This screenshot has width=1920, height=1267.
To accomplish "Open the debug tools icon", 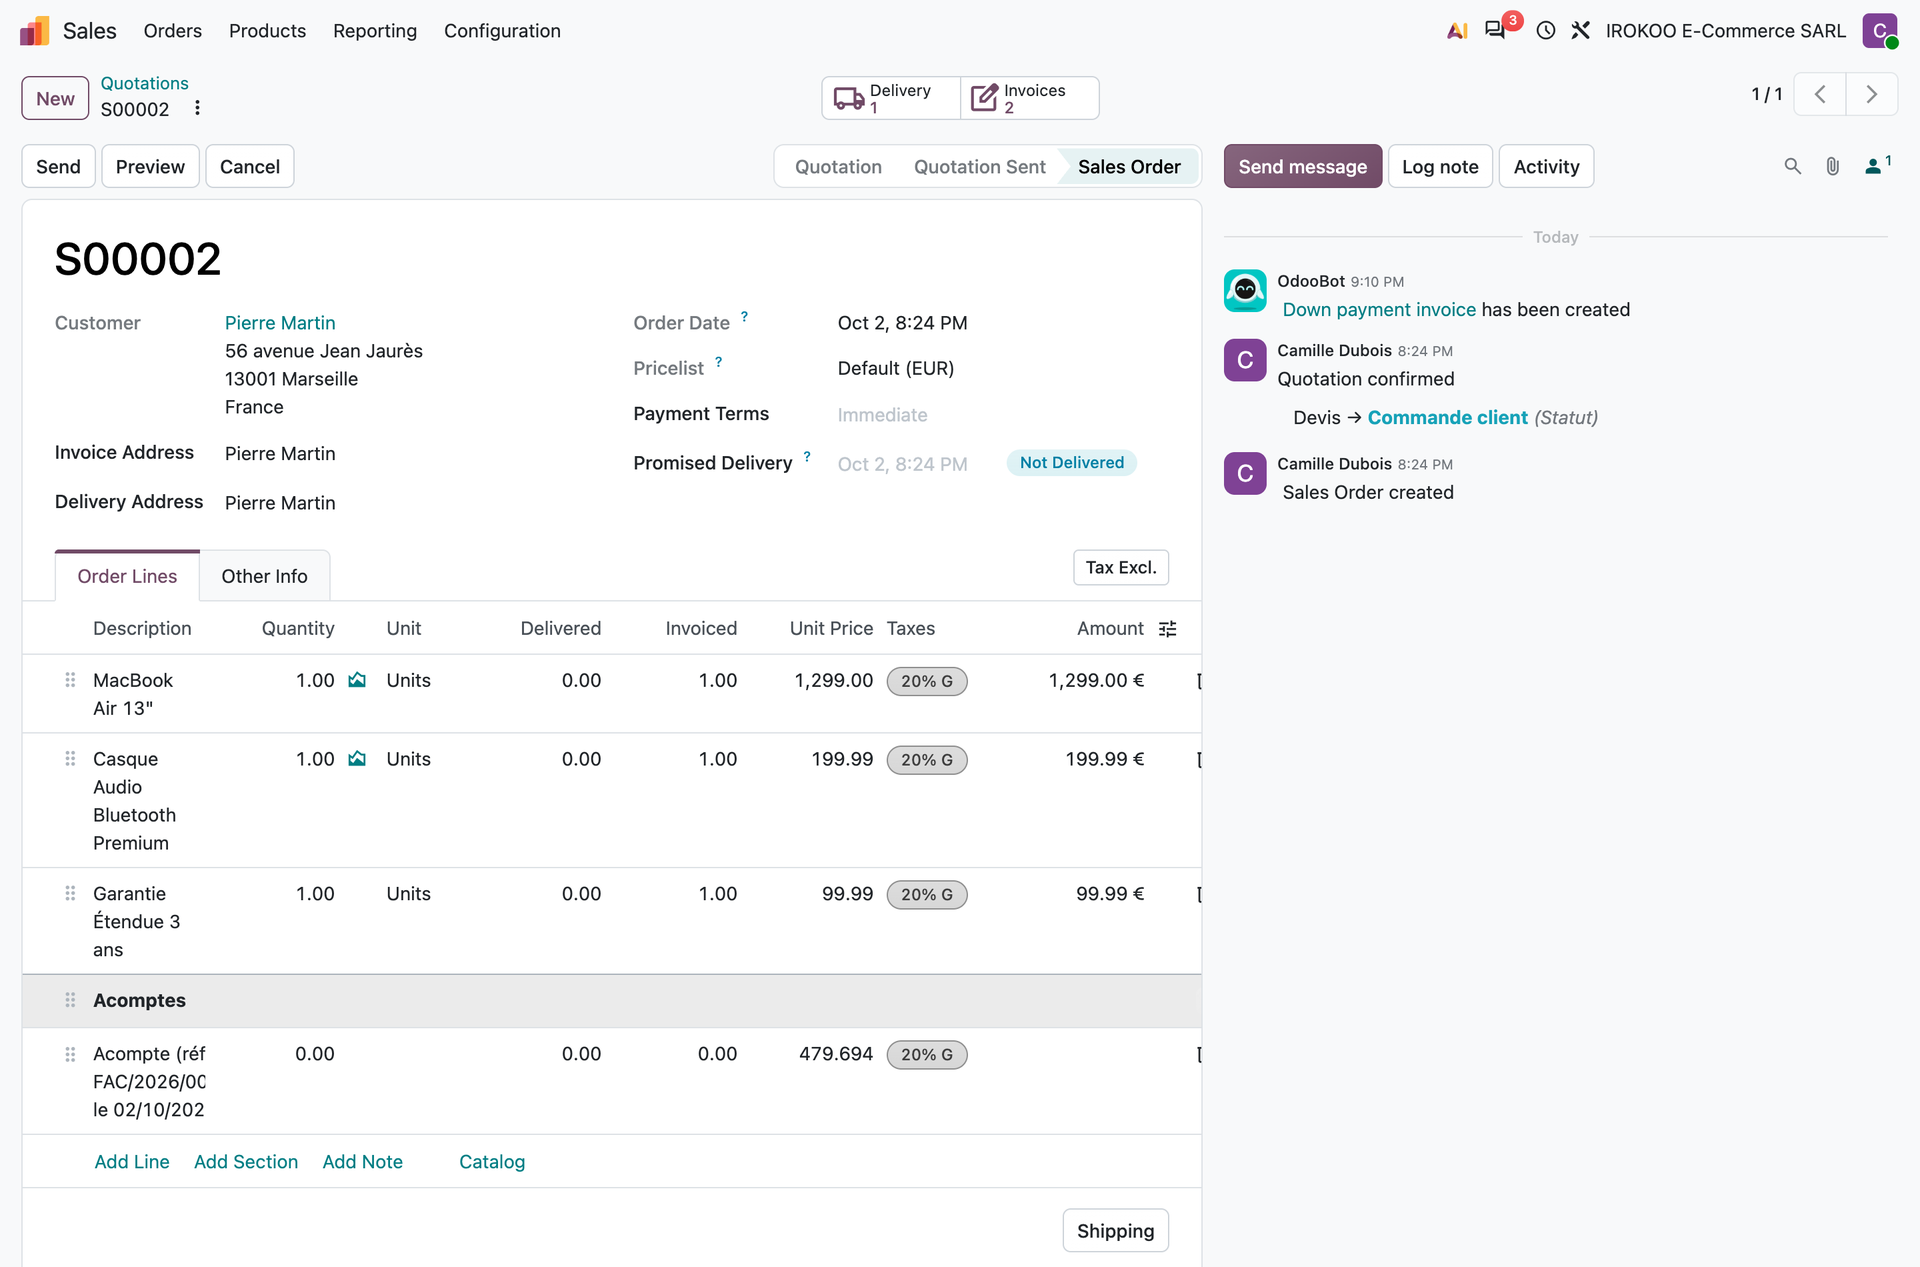I will (1580, 31).
